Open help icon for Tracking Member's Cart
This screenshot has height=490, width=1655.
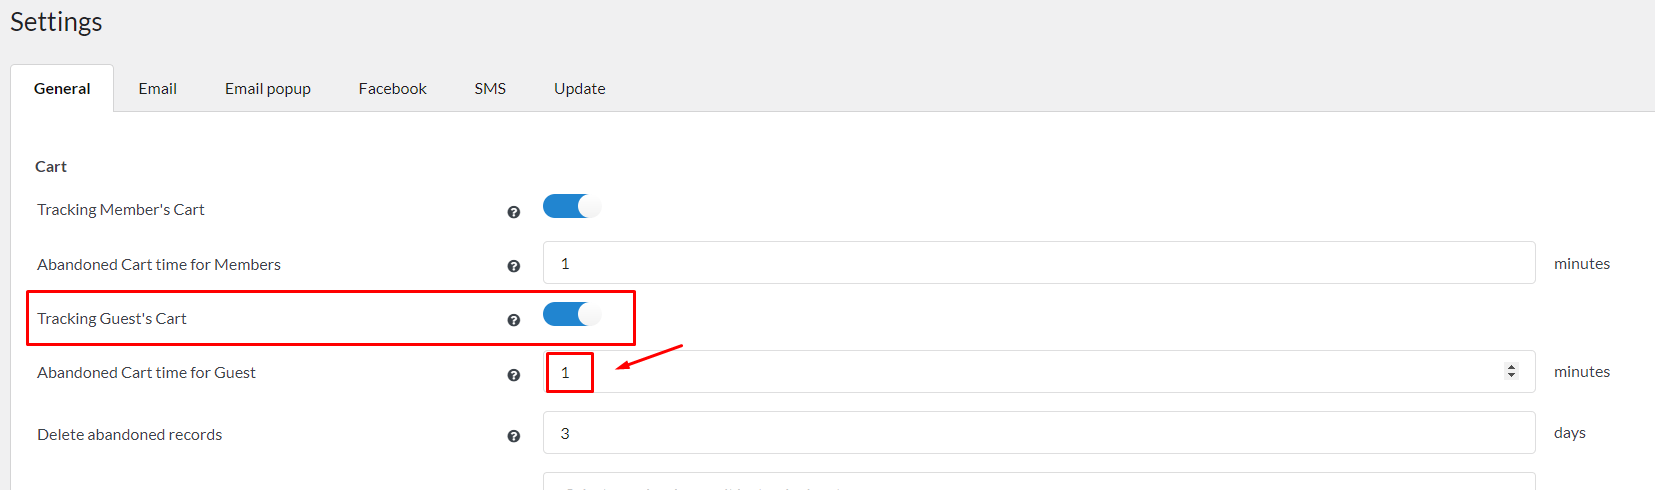click(x=514, y=212)
